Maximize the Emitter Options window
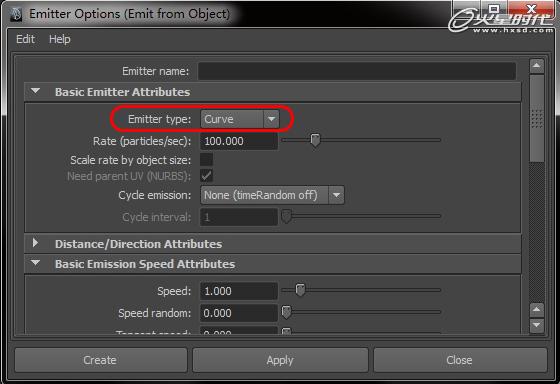The image size is (560, 384). (x=494, y=8)
